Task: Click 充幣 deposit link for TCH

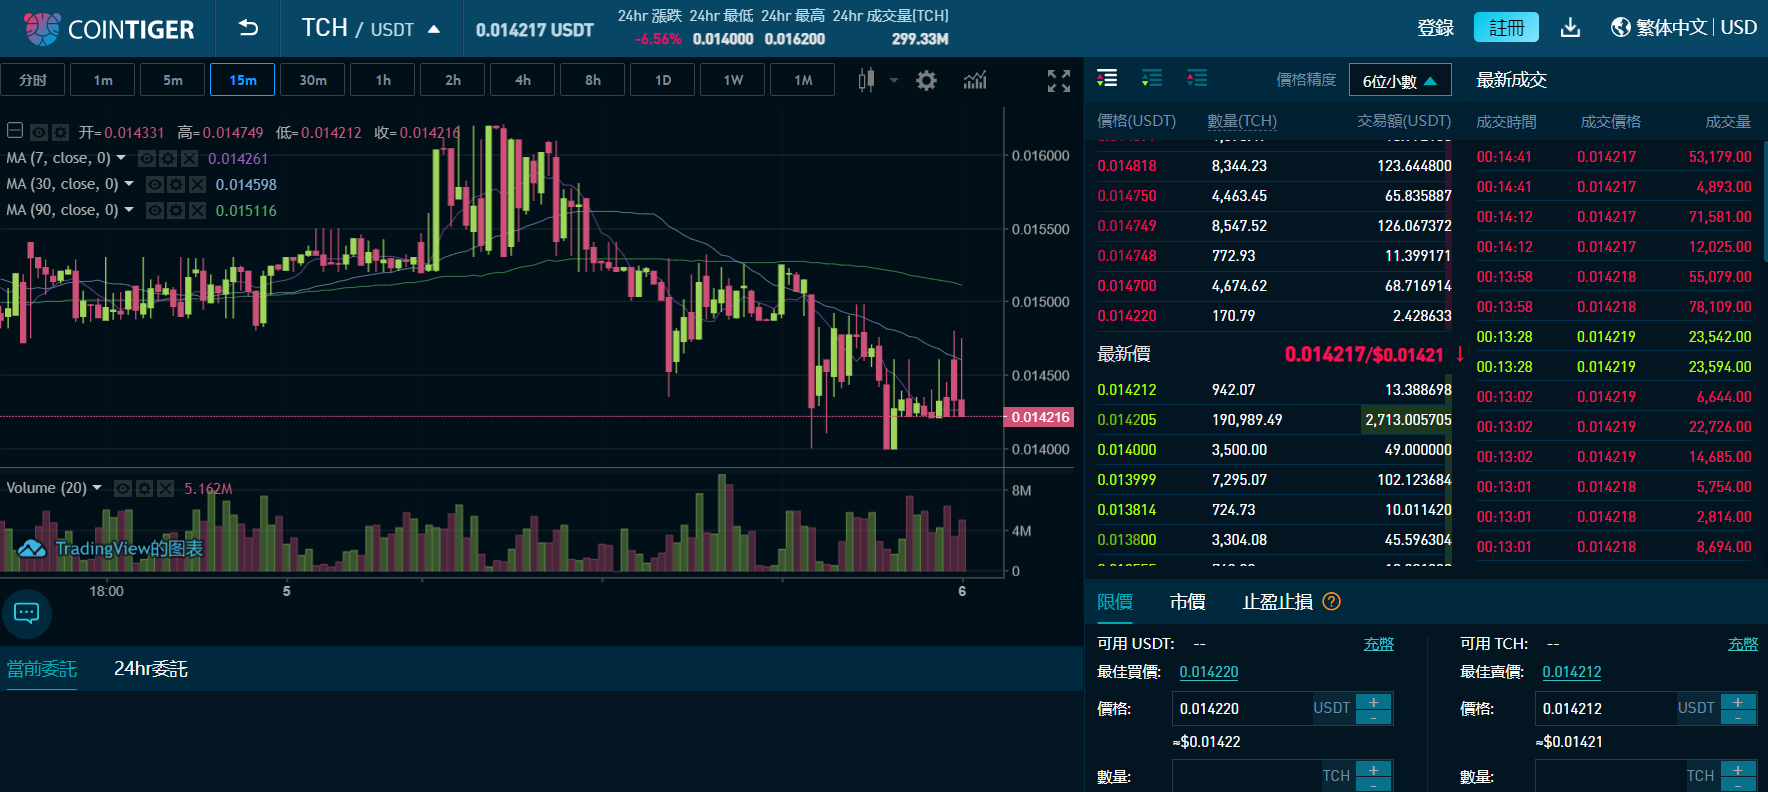Action: pos(1743,644)
